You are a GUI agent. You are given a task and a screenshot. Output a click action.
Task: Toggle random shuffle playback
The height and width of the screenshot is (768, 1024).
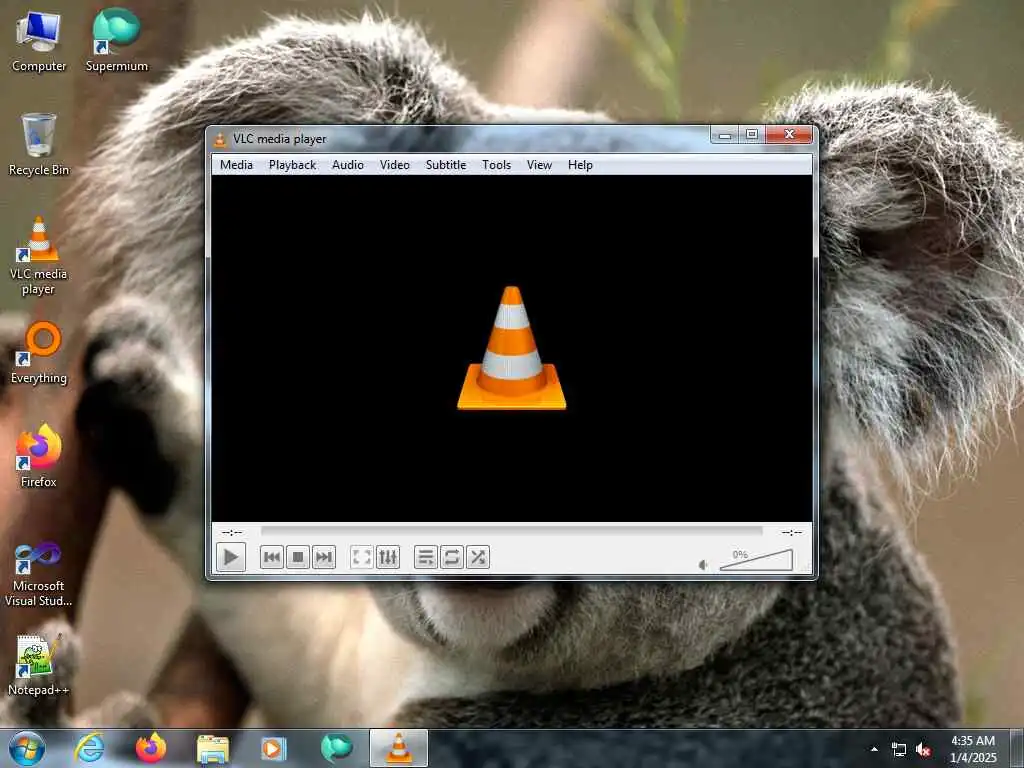pyautogui.click(x=478, y=557)
